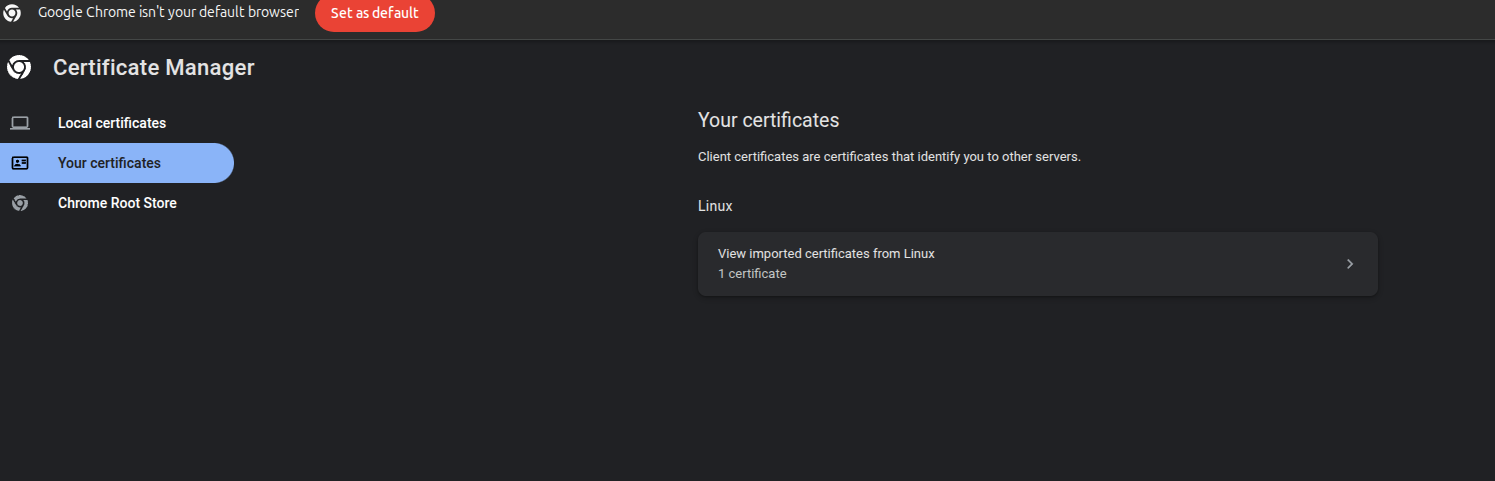This screenshot has width=1495, height=481.
Task: Click the Chrome icon in the default browser infobar
Action: pos(12,14)
